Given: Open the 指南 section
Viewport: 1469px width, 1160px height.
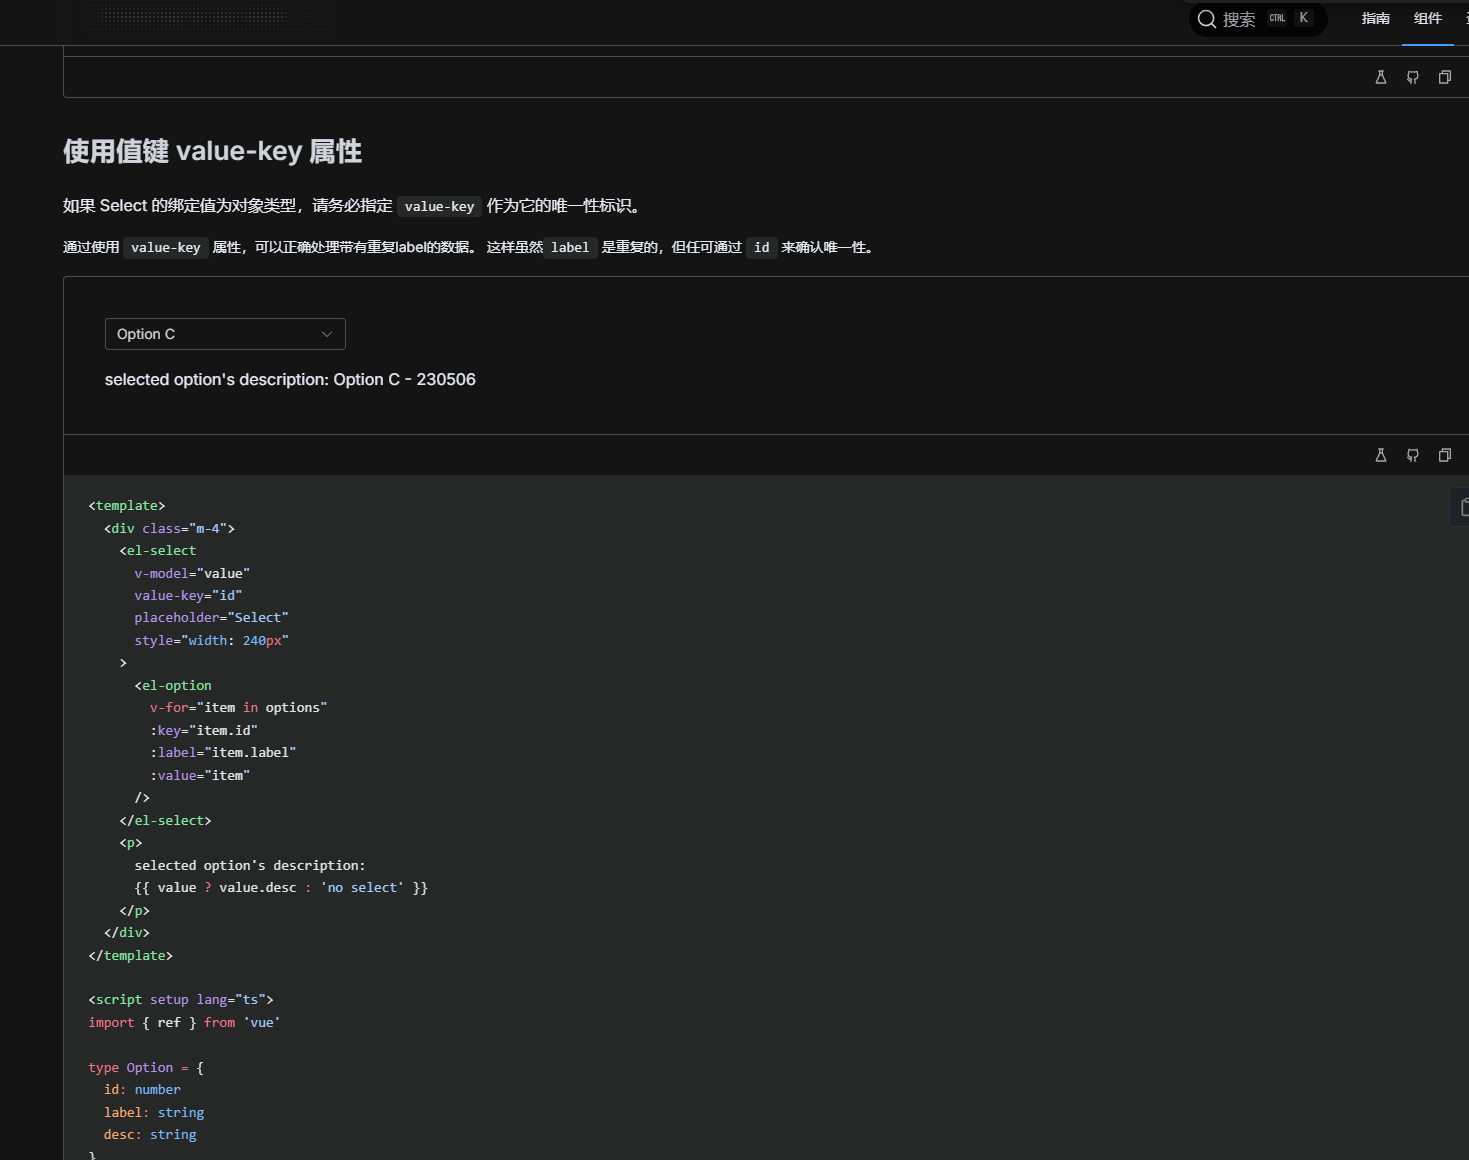Looking at the screenshot, I should 1376,18.
